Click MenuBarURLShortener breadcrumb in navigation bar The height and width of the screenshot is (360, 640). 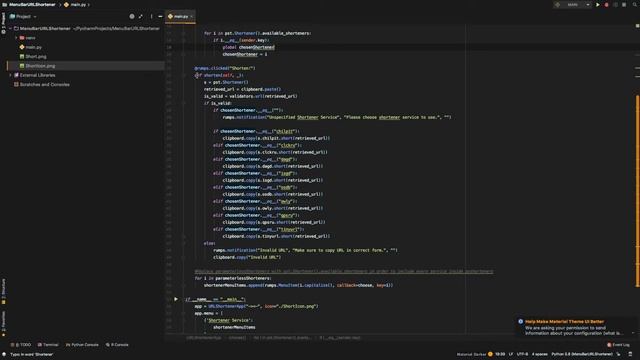(x=29, y=4)
